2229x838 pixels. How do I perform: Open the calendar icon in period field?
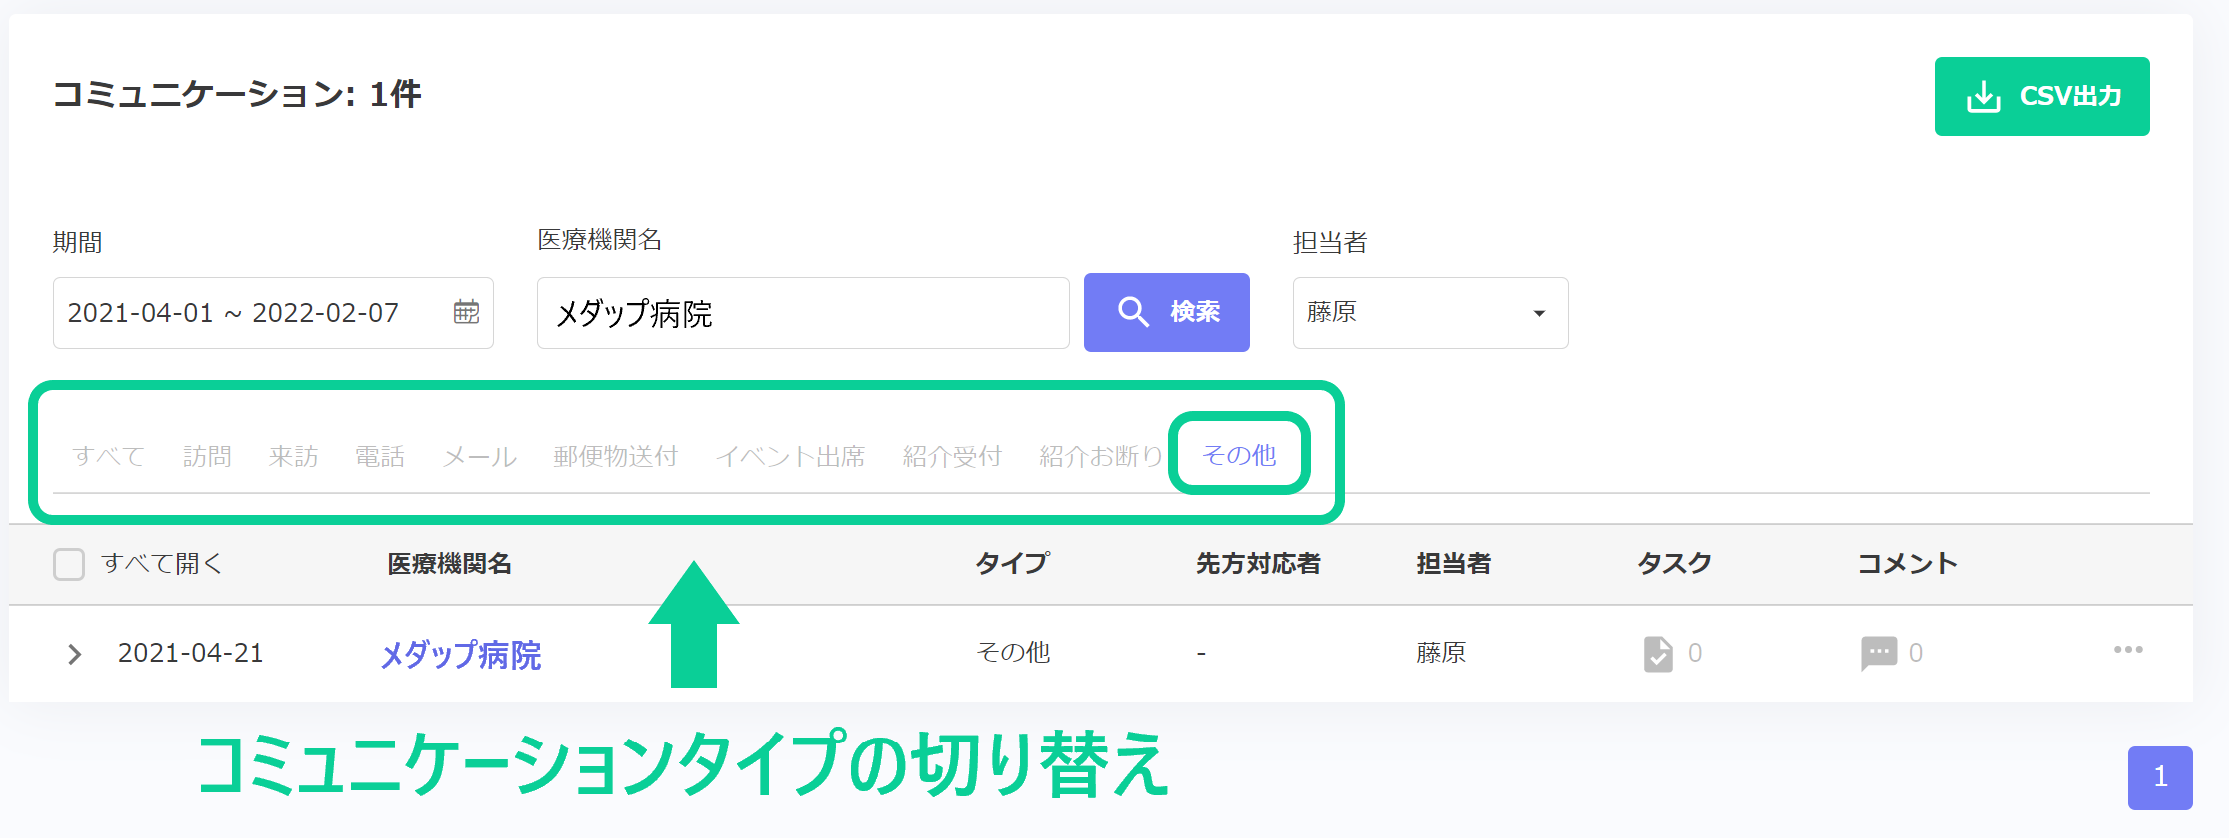tap(466, 312)
